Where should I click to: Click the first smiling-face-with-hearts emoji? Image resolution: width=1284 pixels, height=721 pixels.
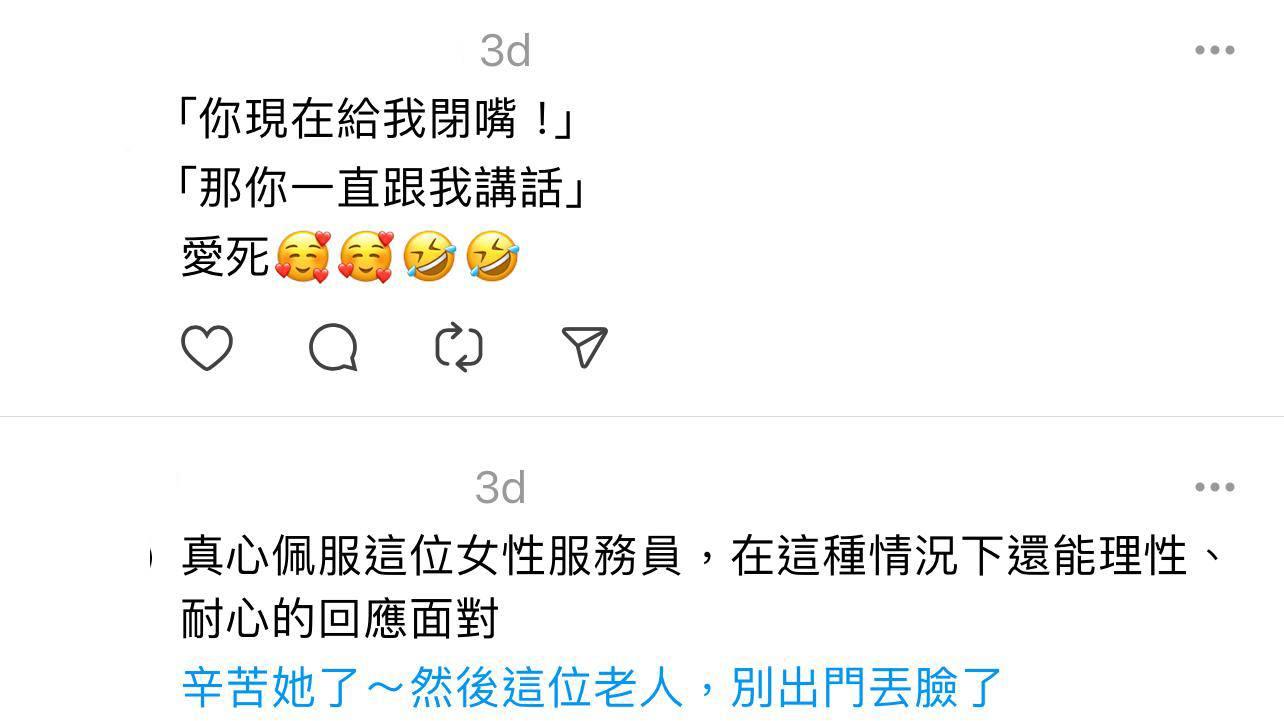302,256
